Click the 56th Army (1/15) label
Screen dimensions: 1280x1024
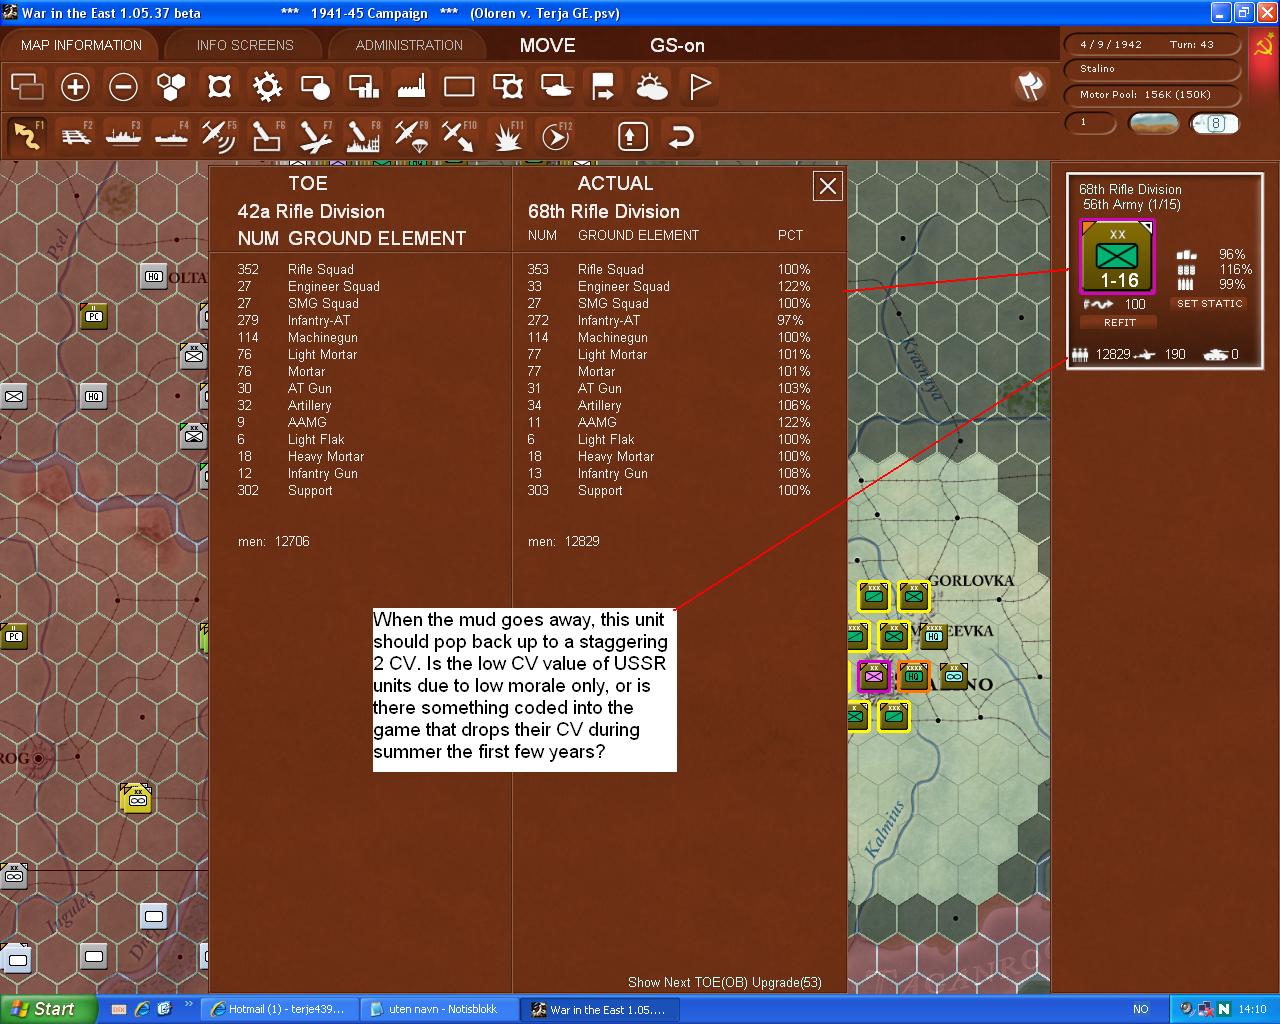[x=1131, y=204]
